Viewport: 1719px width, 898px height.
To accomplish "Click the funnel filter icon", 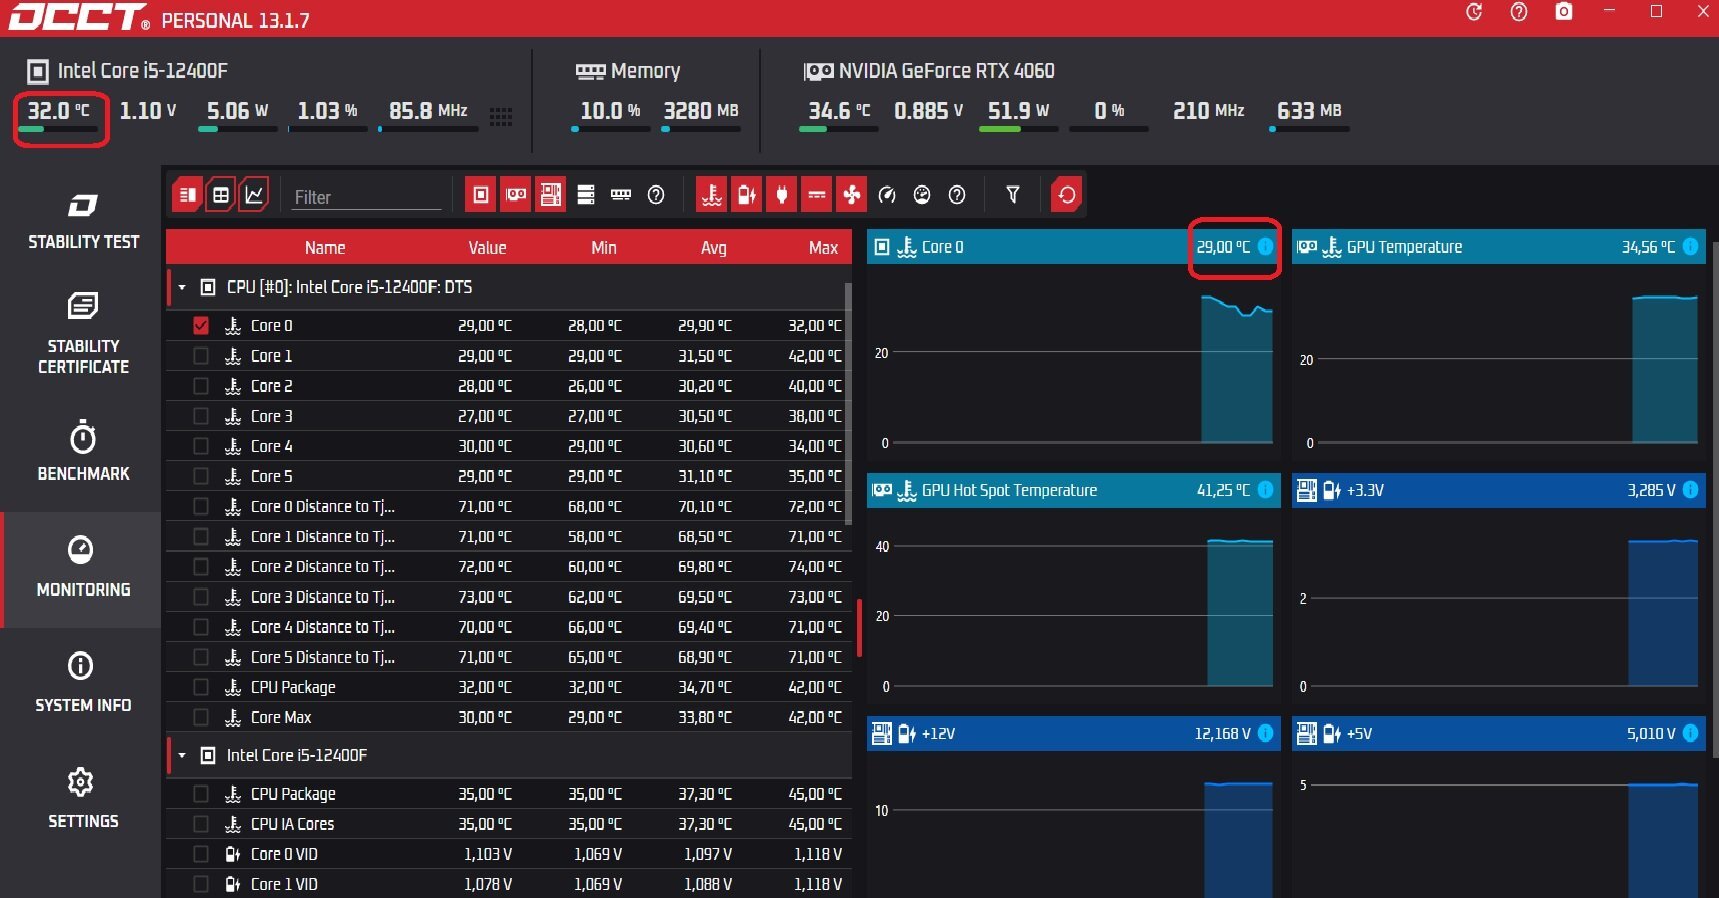I will 1013,195.
